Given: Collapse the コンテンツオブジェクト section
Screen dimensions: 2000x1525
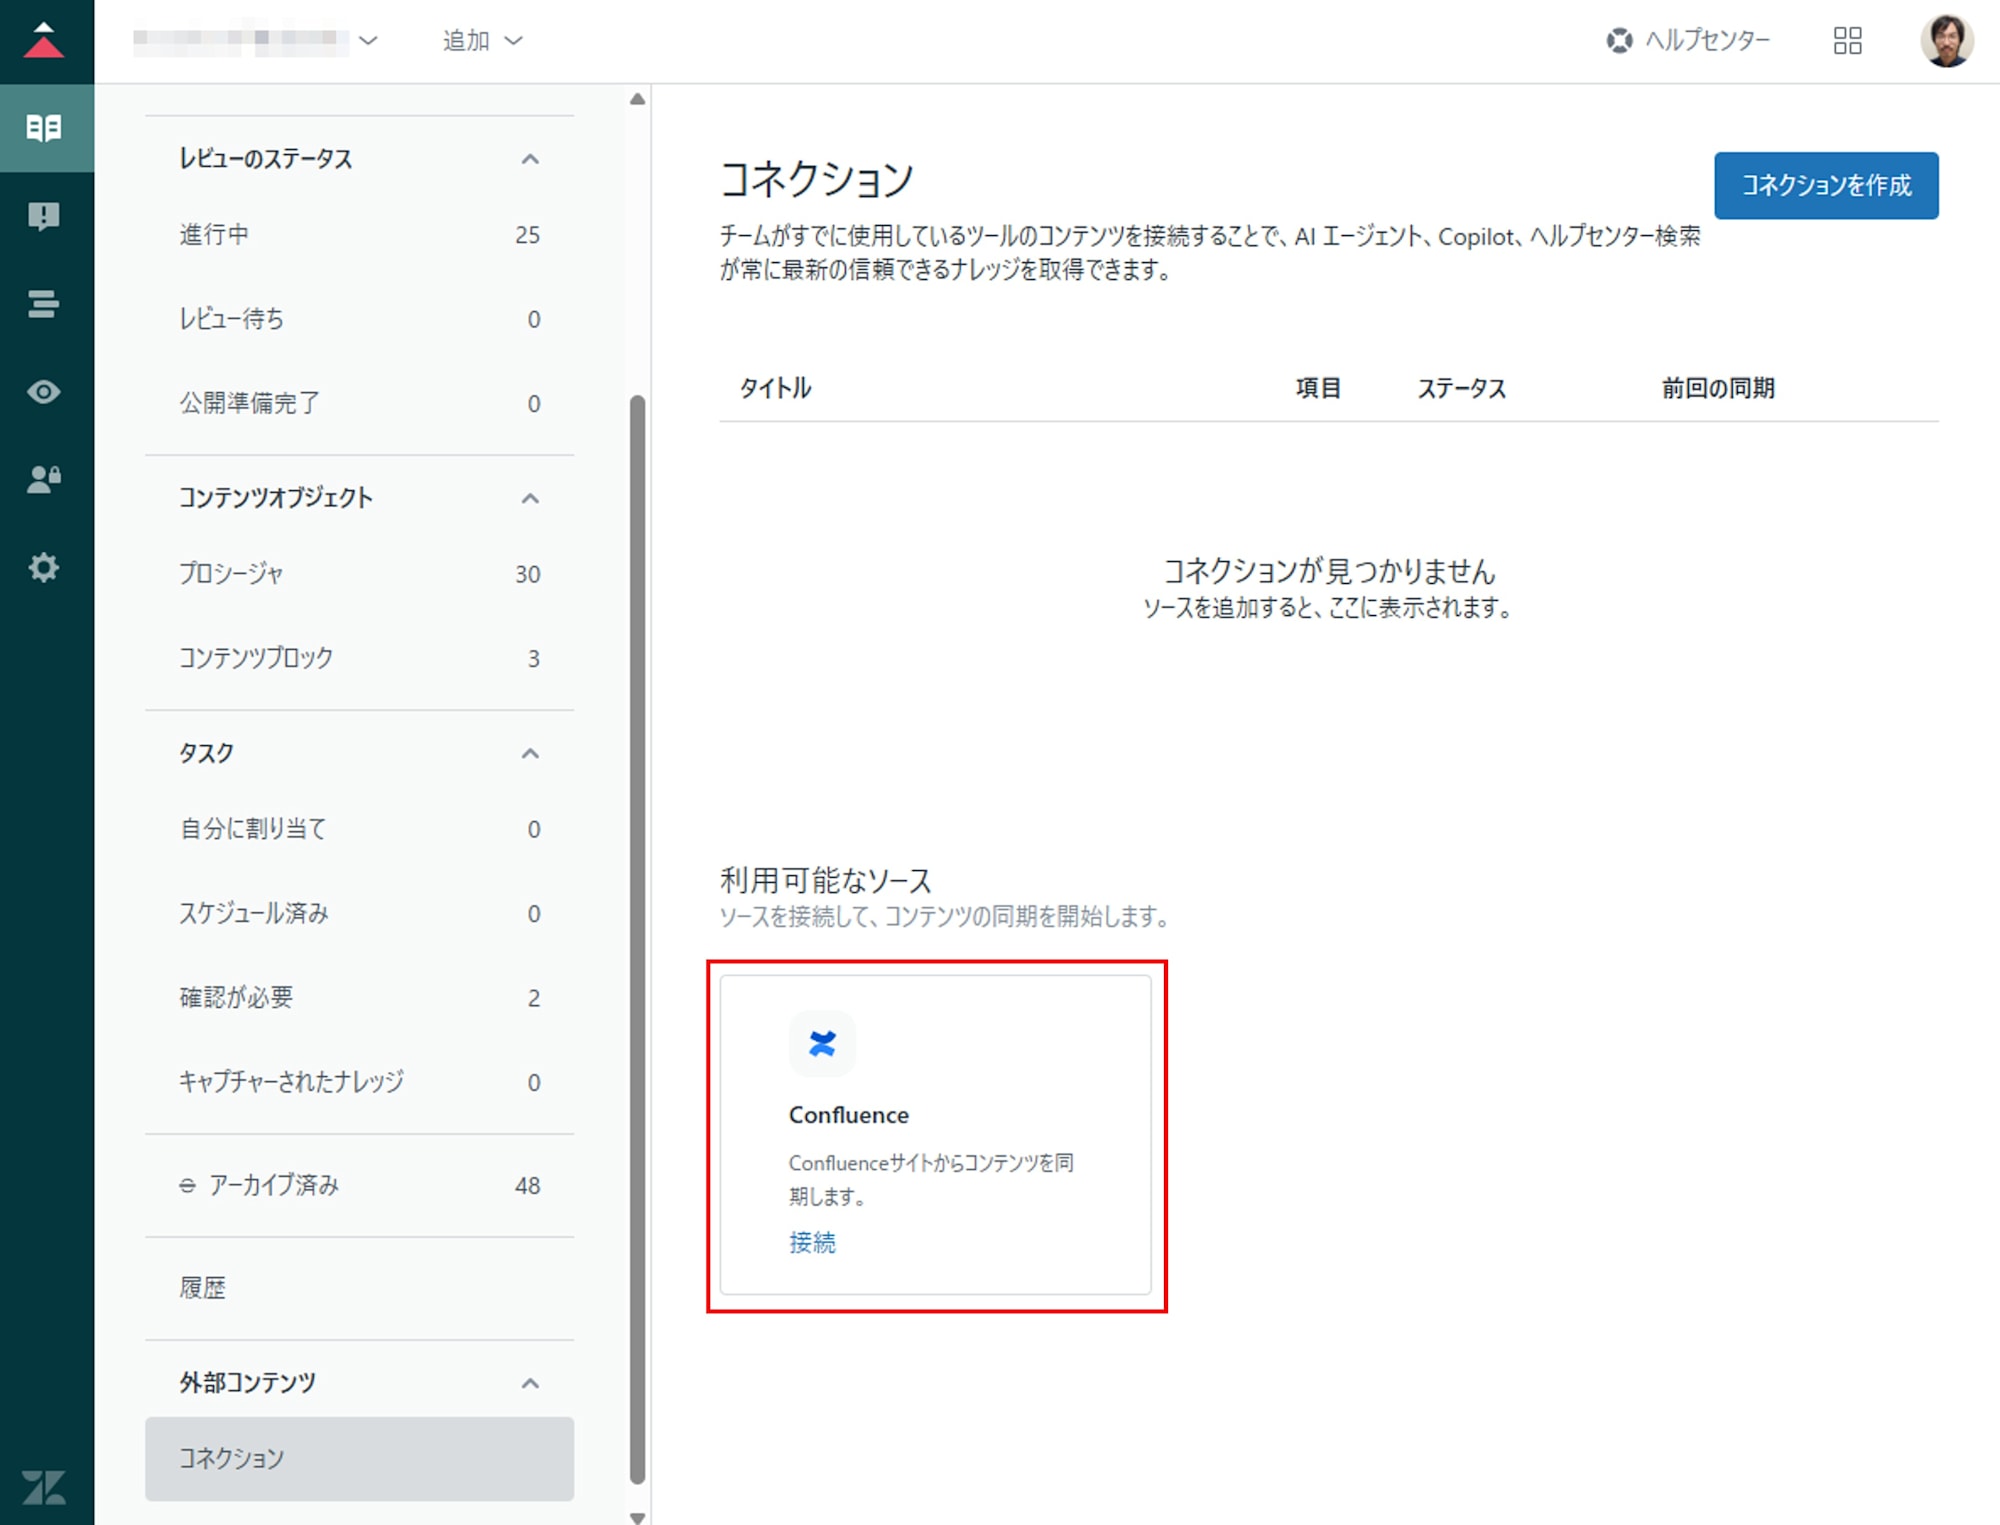Looking at the screenshot, I should 530,498.
